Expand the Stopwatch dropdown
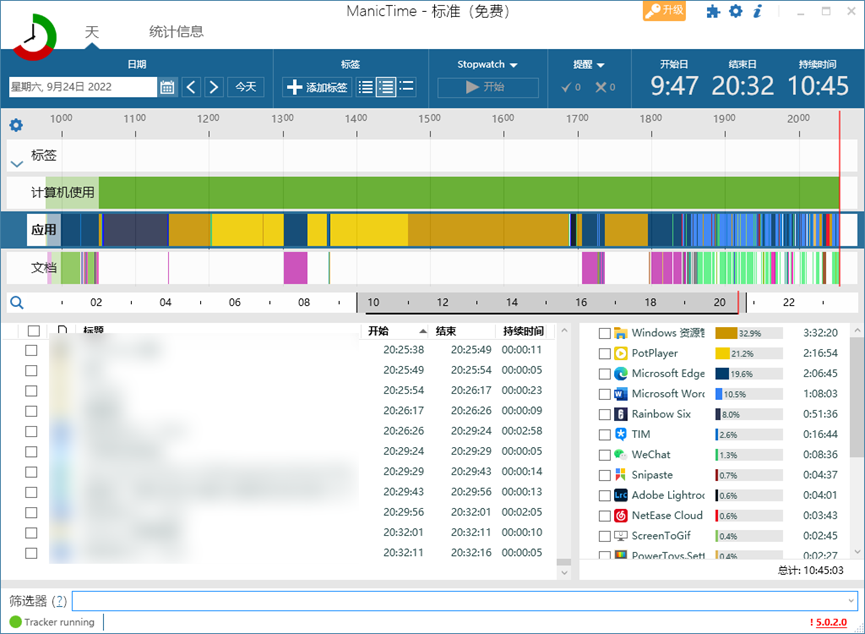Image resolution: width=865 pixels, height=634 pixels. [x=488, y=65]
